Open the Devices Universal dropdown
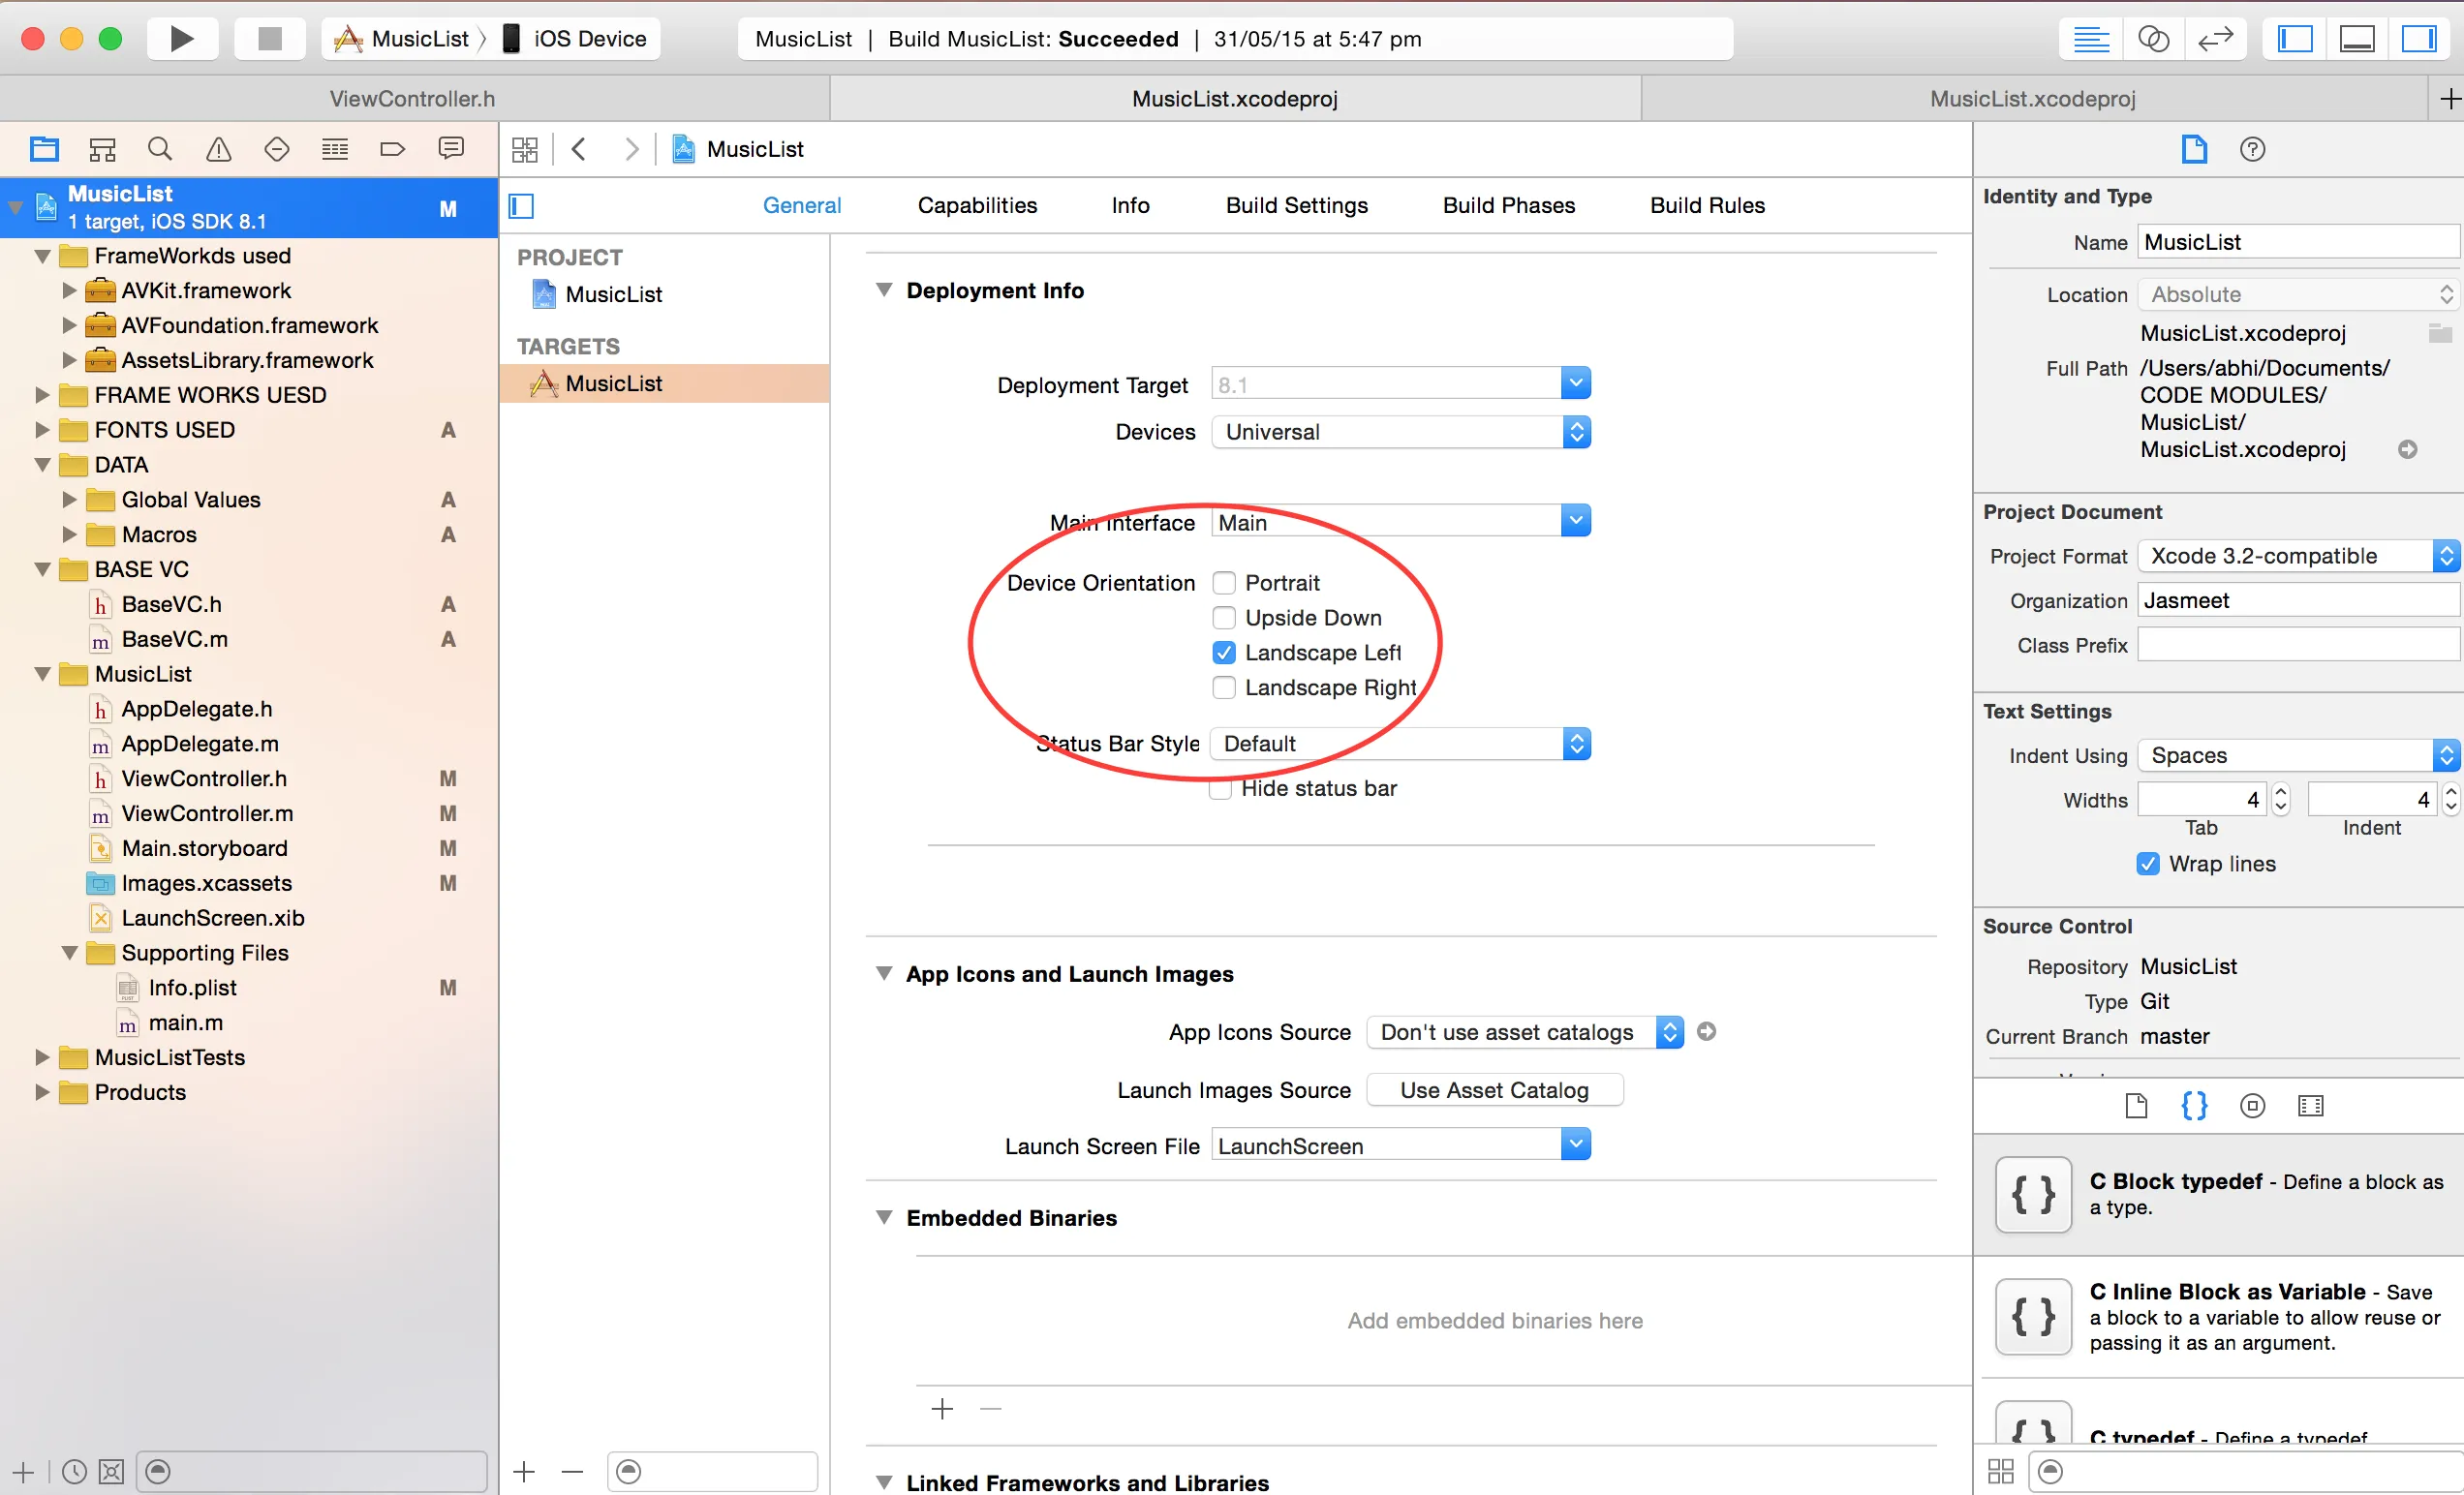The width and height of the screenshot is (2464, 1495). [x=1400, y=432]
